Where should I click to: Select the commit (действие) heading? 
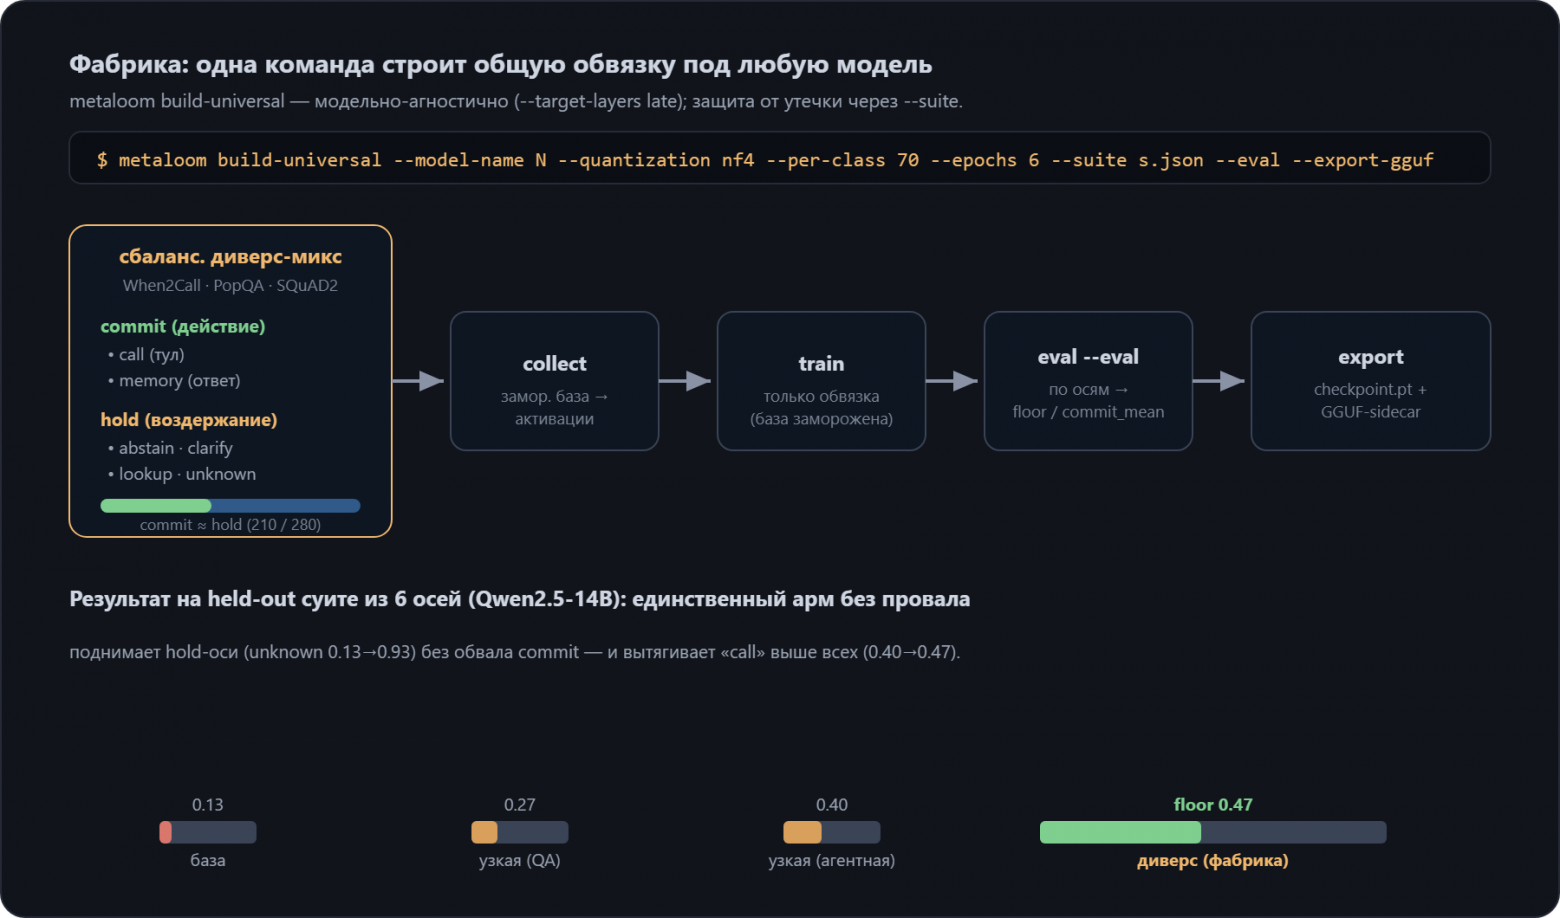coord(183,327)
